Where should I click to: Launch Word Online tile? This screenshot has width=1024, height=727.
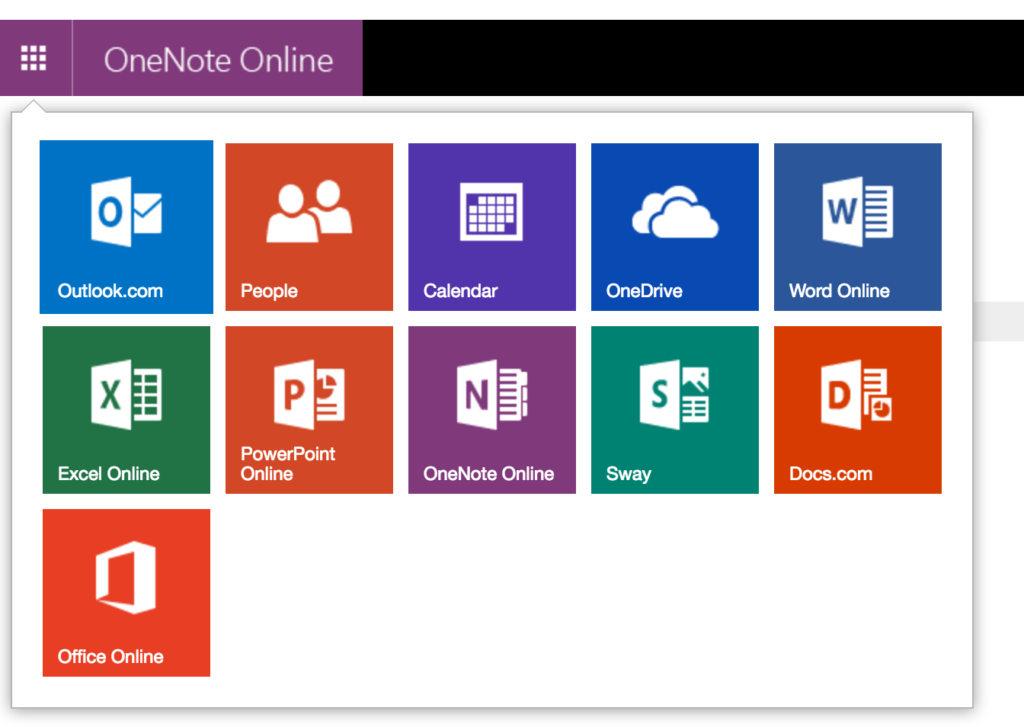click(x=857, y=227)
